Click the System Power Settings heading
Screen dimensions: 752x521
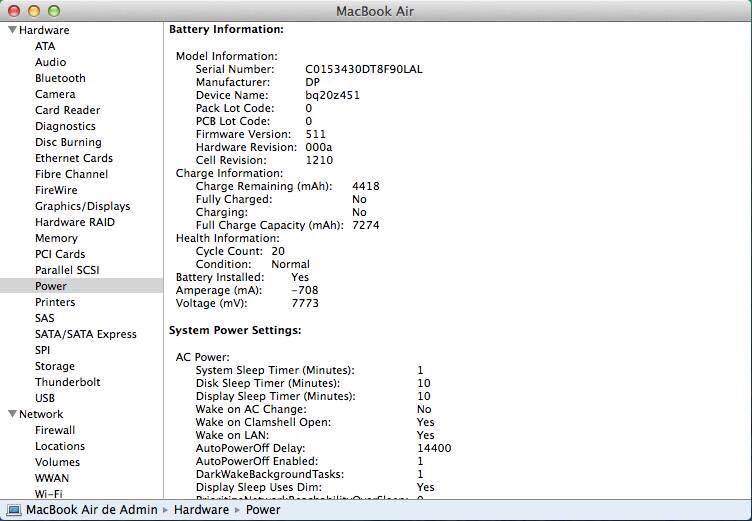pos(235,330)
